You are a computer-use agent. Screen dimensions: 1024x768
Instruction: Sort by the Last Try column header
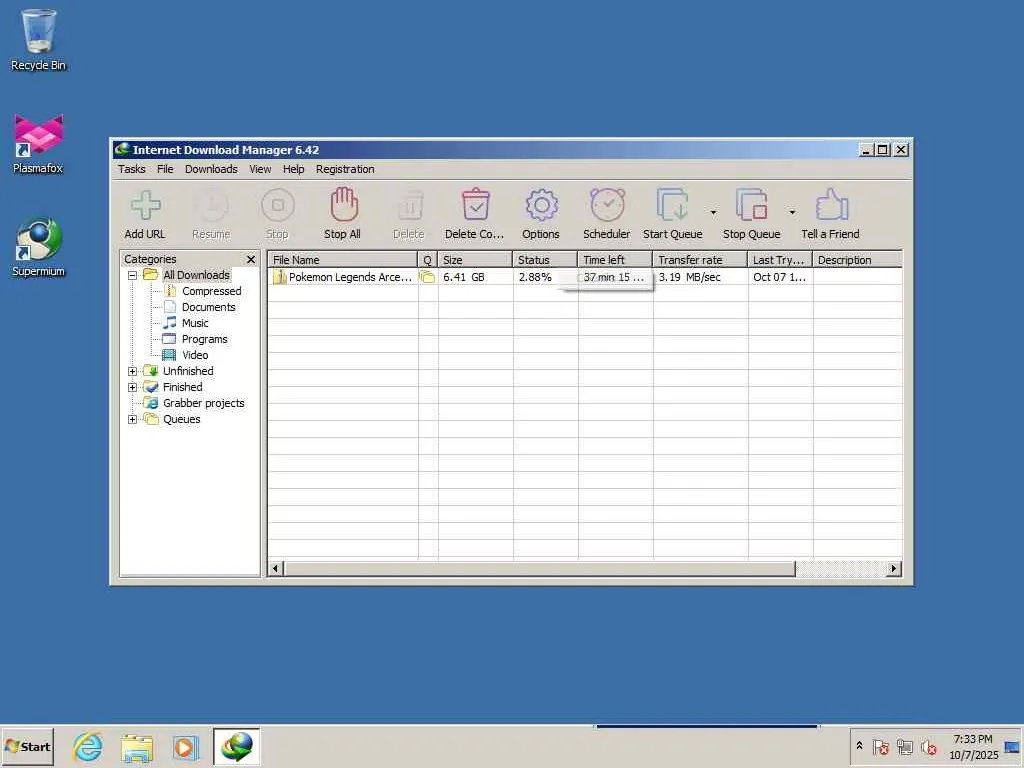pyautogui.click(x=780, y=260)
